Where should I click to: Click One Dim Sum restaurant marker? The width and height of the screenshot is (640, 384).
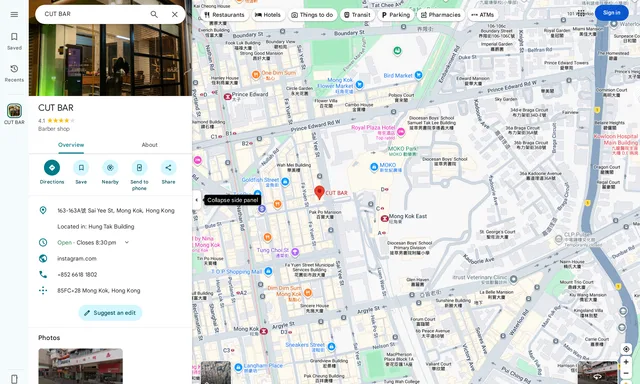point(256,74)
